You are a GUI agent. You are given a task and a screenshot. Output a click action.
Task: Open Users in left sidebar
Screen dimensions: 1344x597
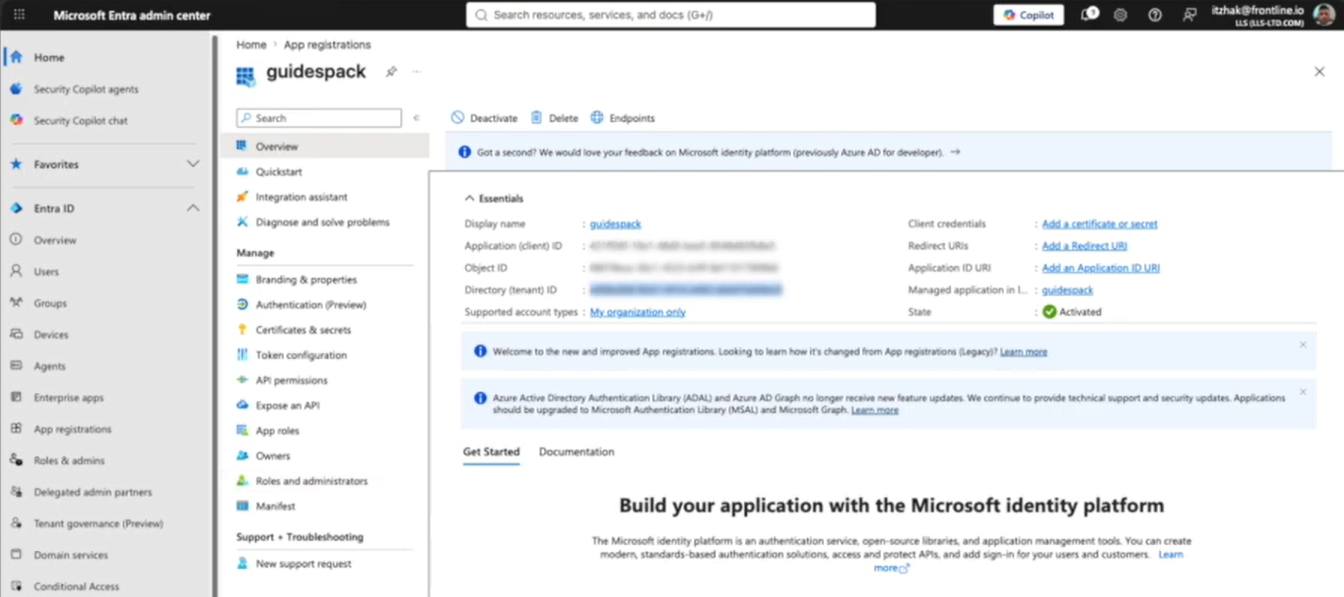46,271
